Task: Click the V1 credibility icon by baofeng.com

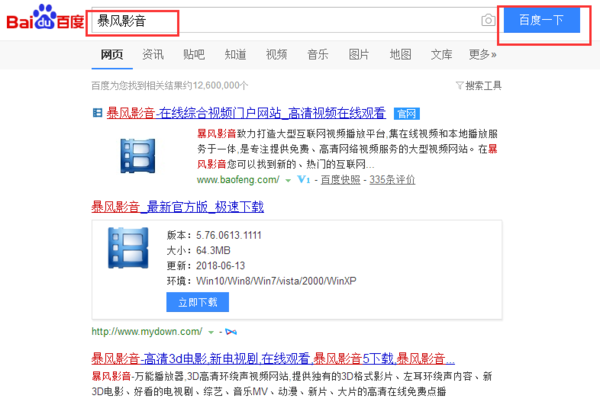Action: click(304, 179)
